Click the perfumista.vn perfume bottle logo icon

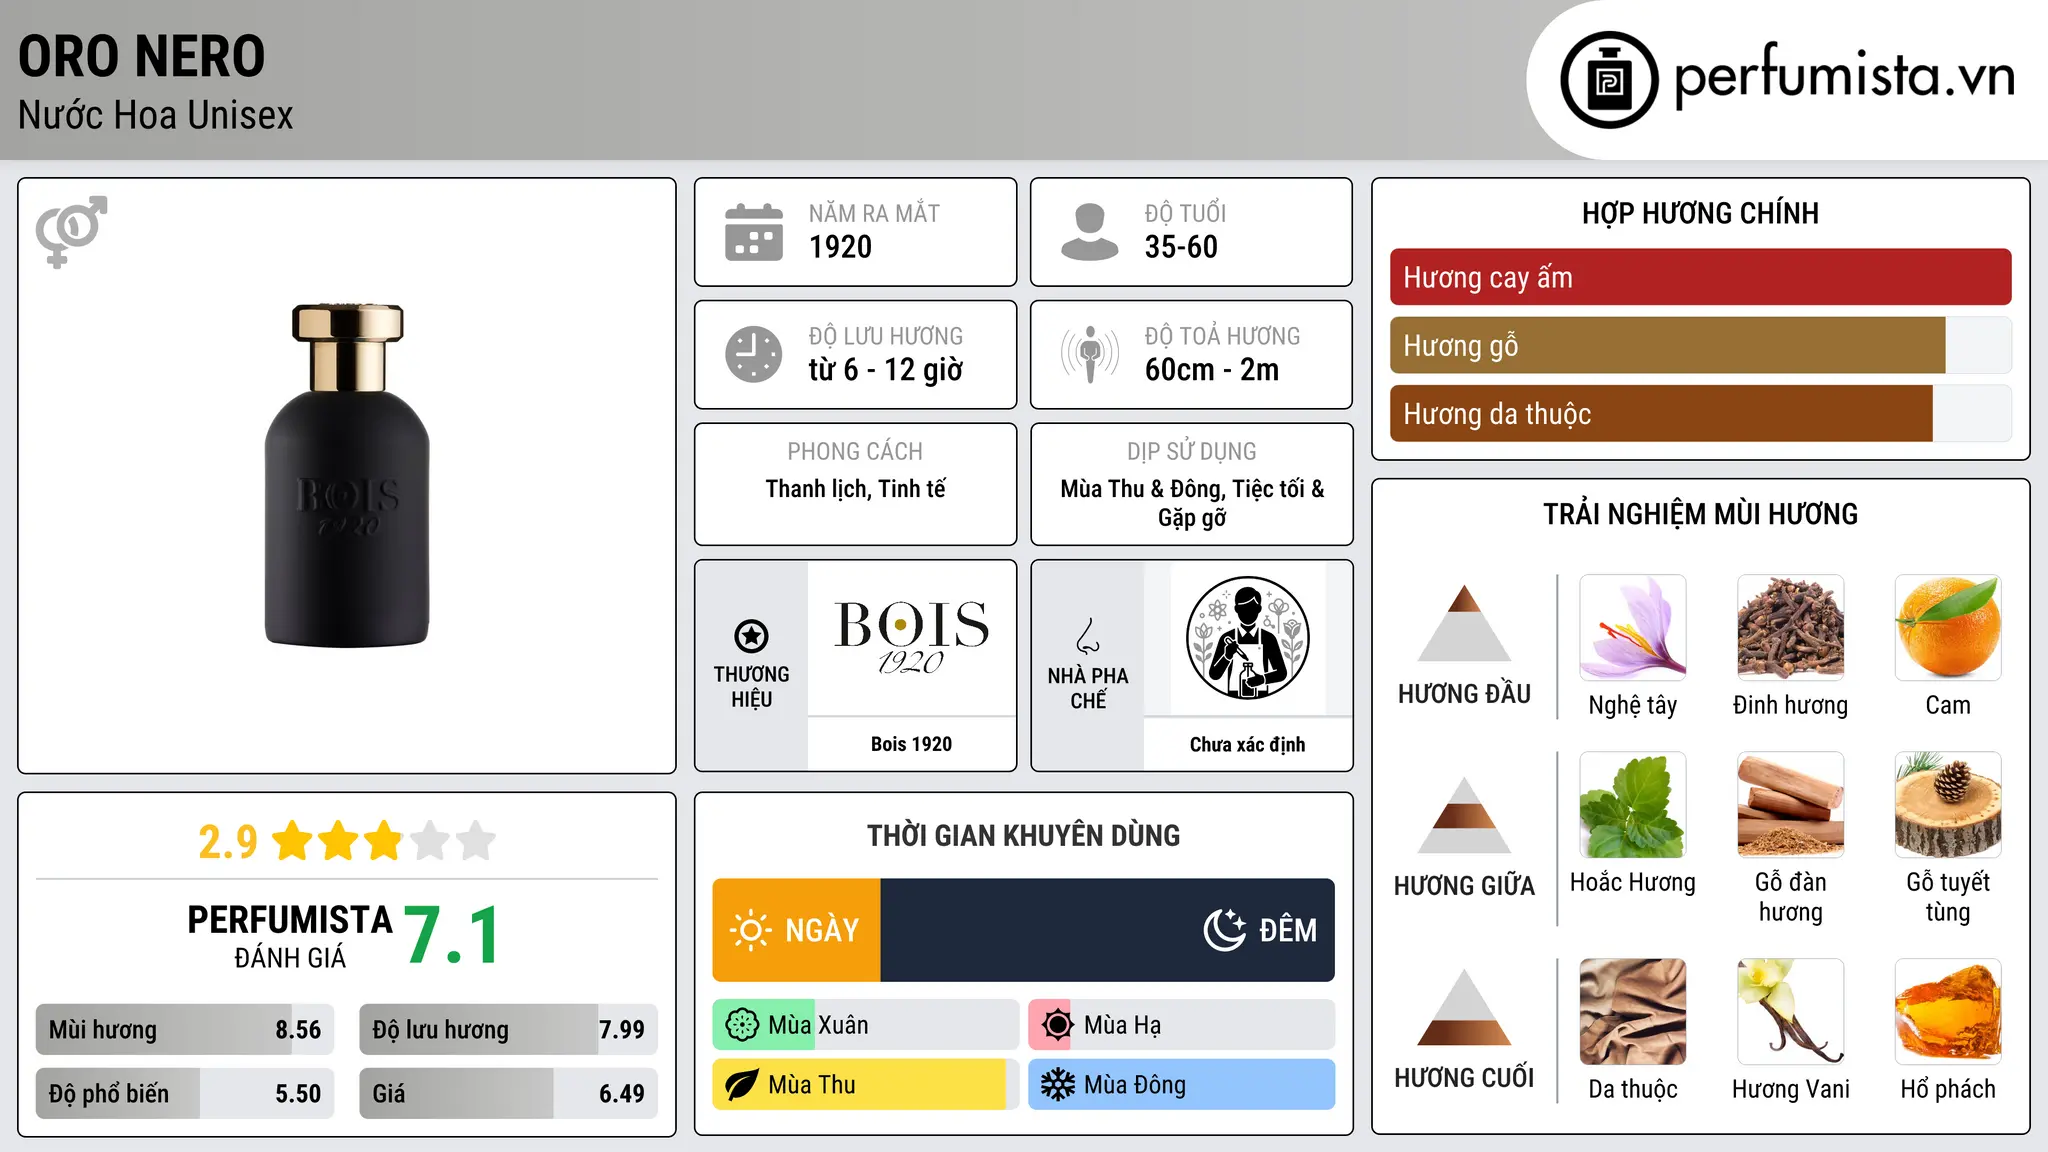1609,80
